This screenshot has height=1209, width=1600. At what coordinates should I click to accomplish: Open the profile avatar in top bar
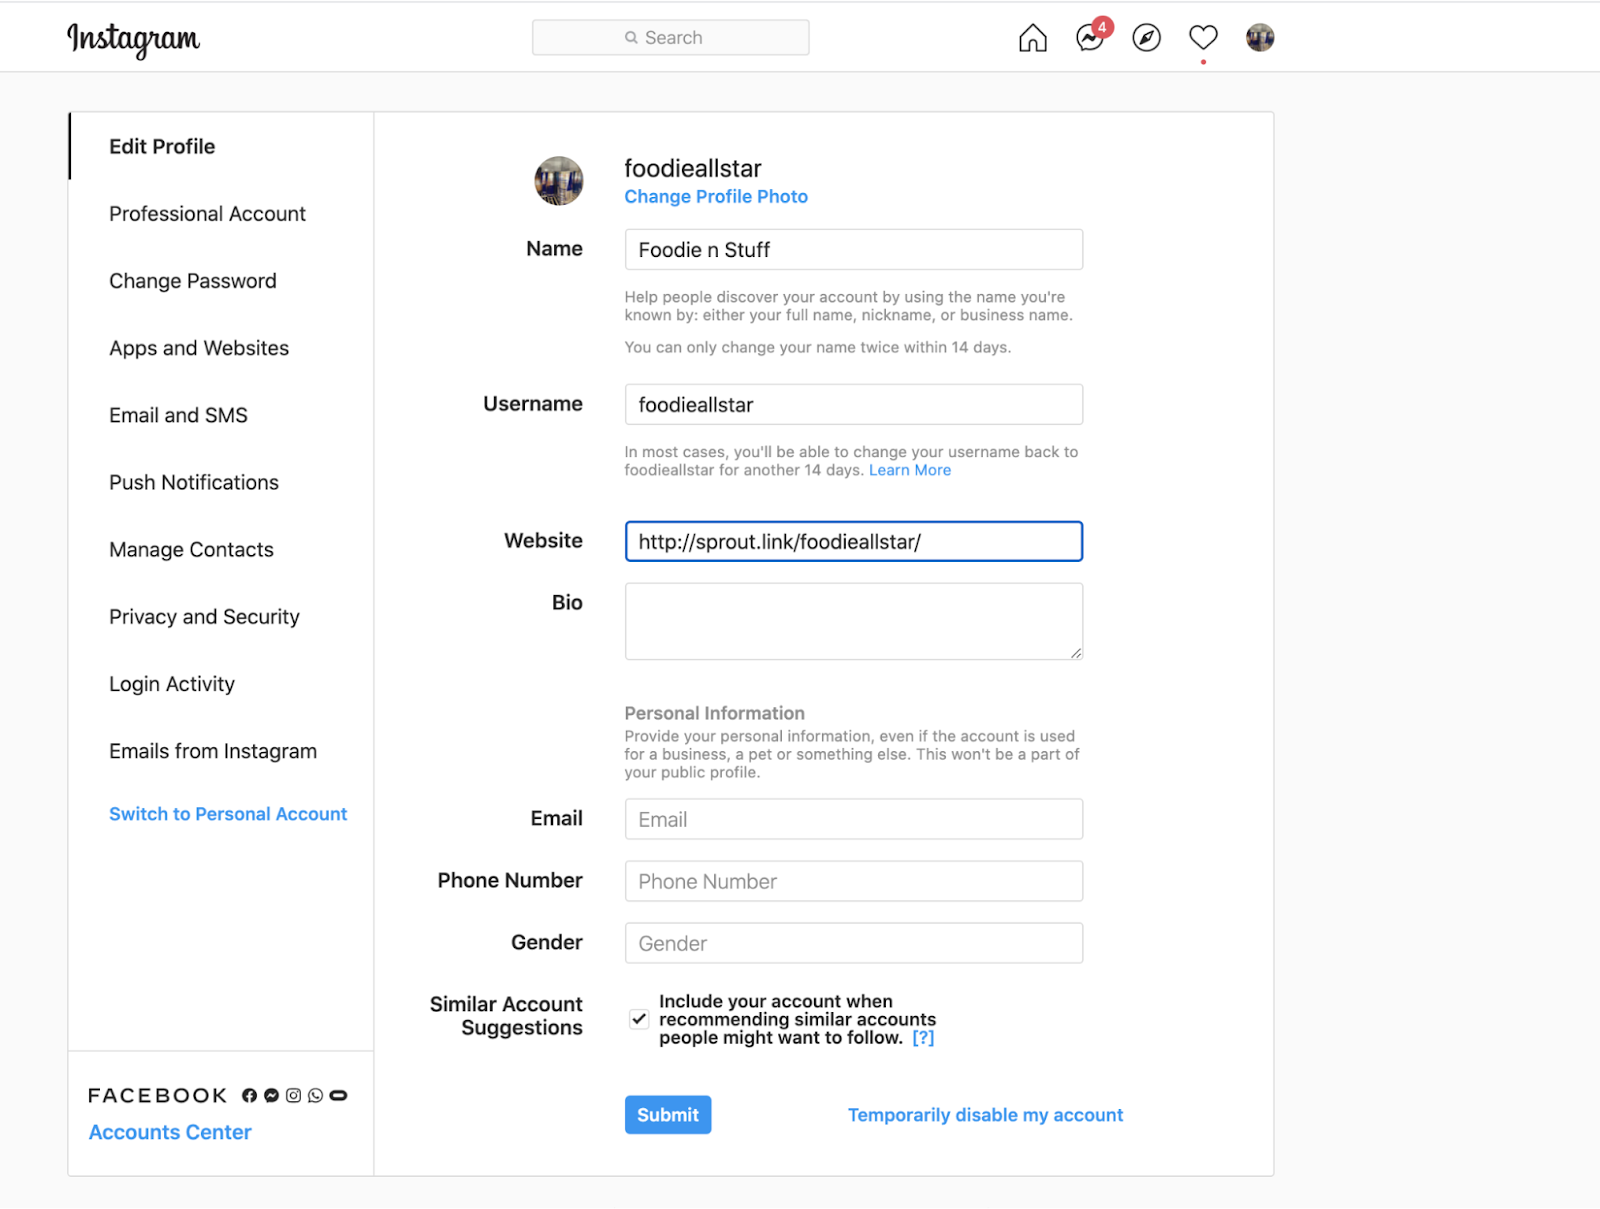pos(1260,38)
